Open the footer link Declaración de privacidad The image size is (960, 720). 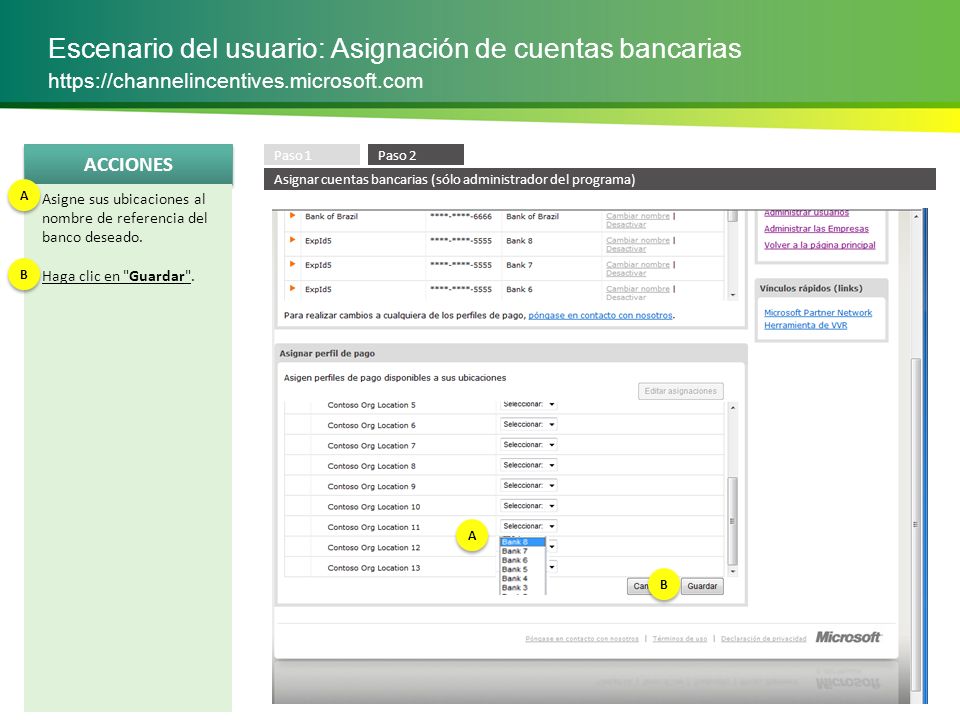(763, 639)
